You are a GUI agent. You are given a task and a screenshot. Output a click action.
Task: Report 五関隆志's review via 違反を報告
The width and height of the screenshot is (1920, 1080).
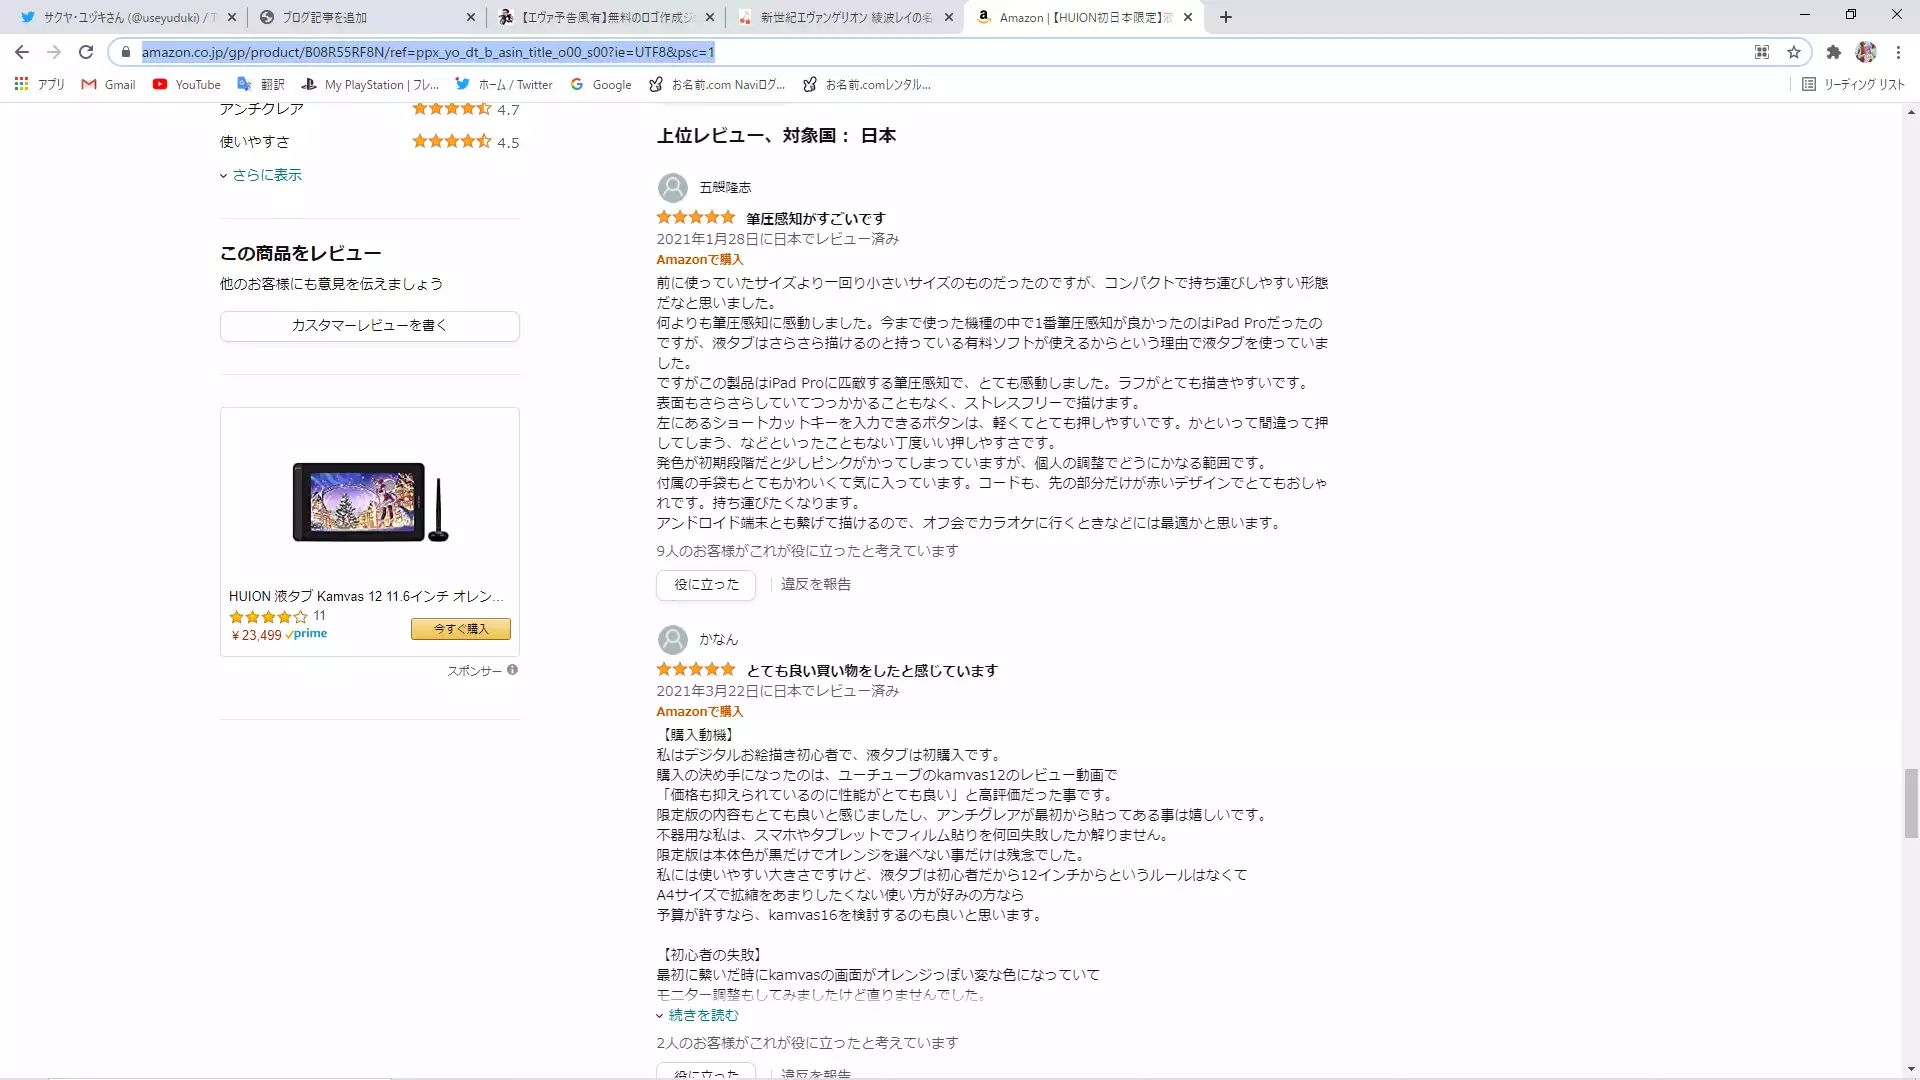(x=816, y=585)
